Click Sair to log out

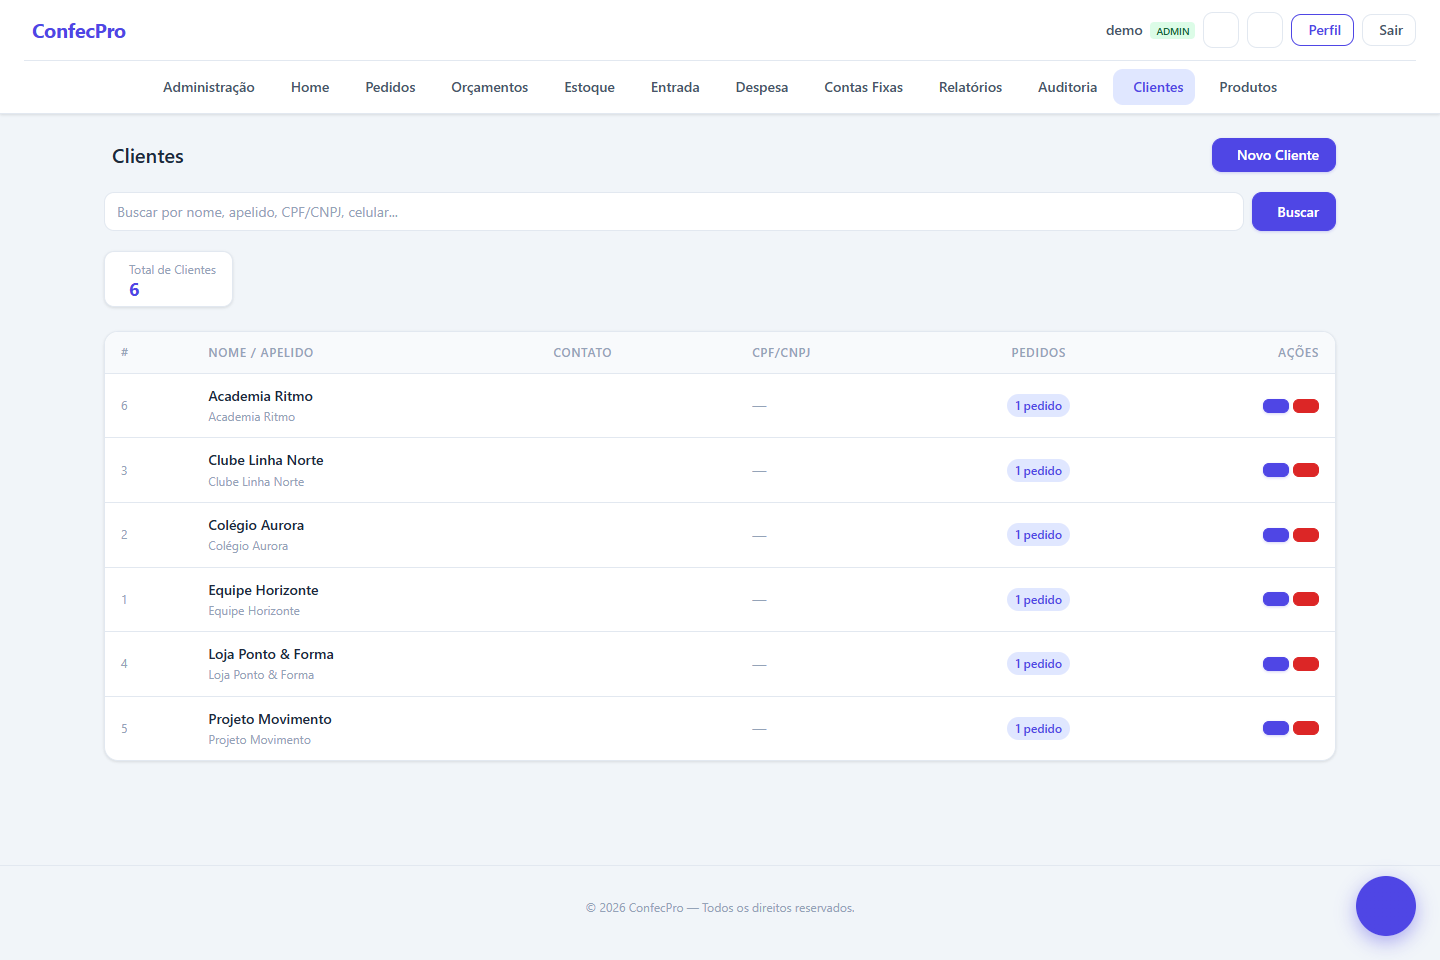point(1389,30)
